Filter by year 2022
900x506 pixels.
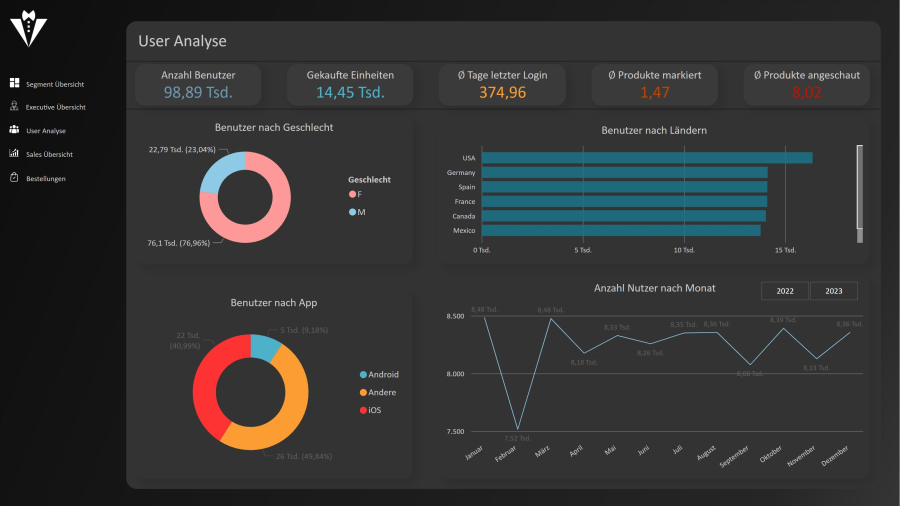point(785,291)
